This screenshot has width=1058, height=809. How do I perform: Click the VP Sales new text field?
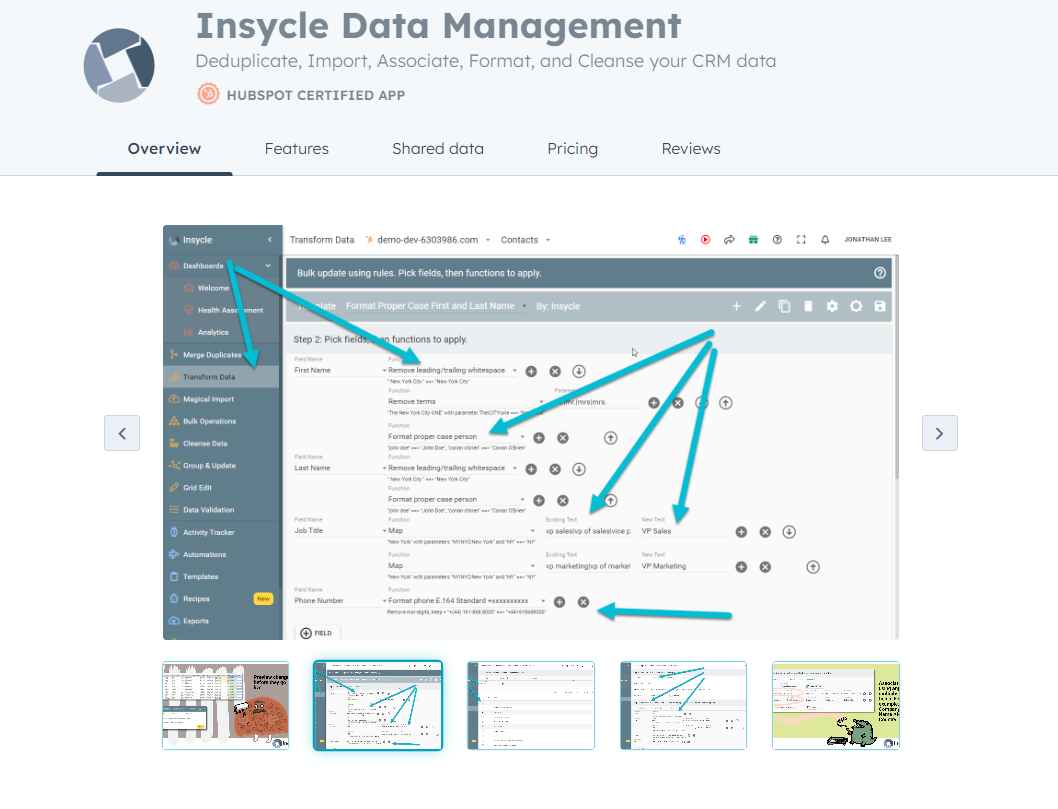[x=684, y=532]
